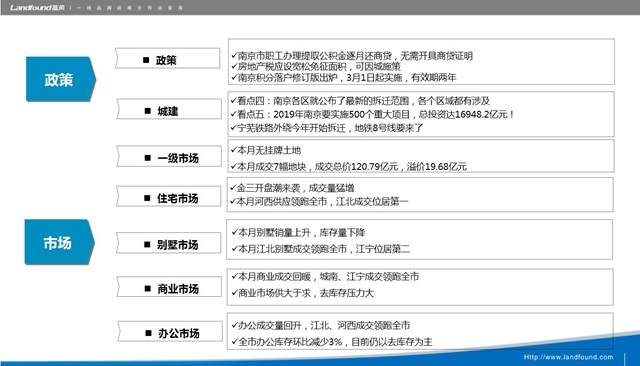
Task: Click checkmark before 看点四 line
Action: (233, 100)
